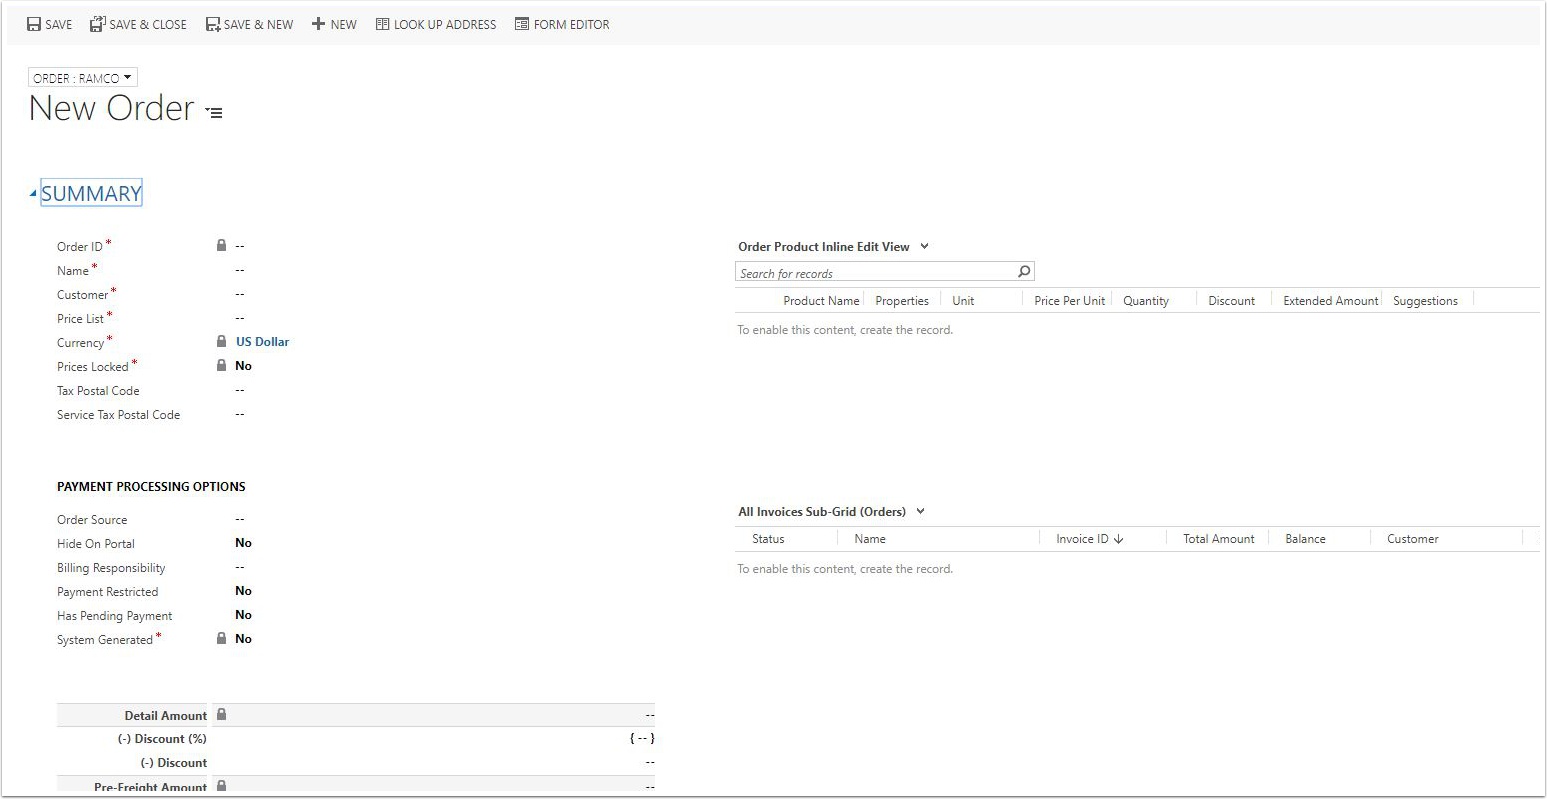
Task: Click the magnifier in the product search box
Action: point(1023,271)
